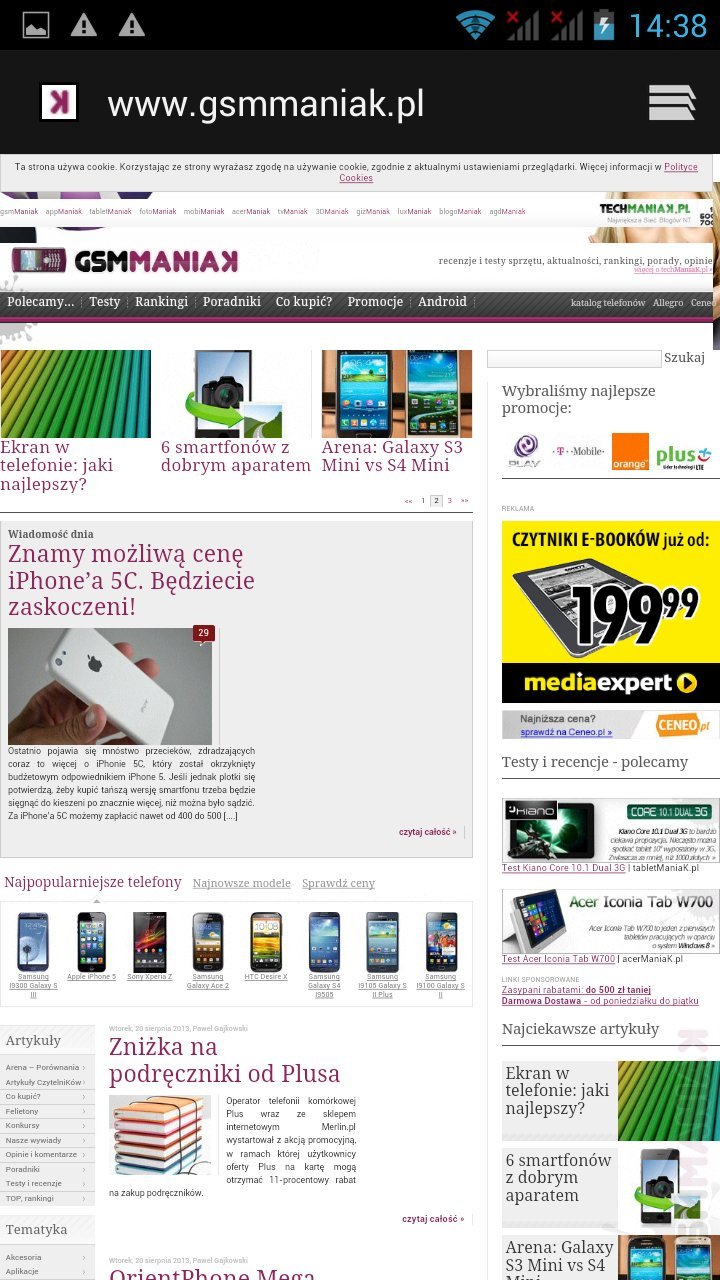720x1280 pixels.
Task: Open the Play operator logo
Action: (x=525, y=451)
